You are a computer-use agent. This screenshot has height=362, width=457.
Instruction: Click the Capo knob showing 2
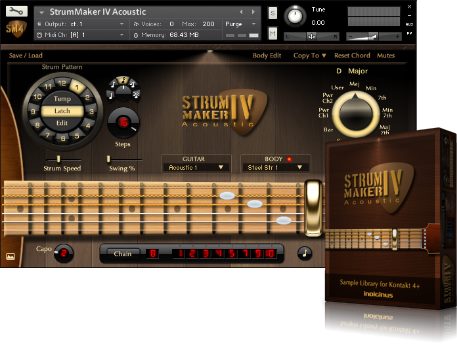point(64,253)
